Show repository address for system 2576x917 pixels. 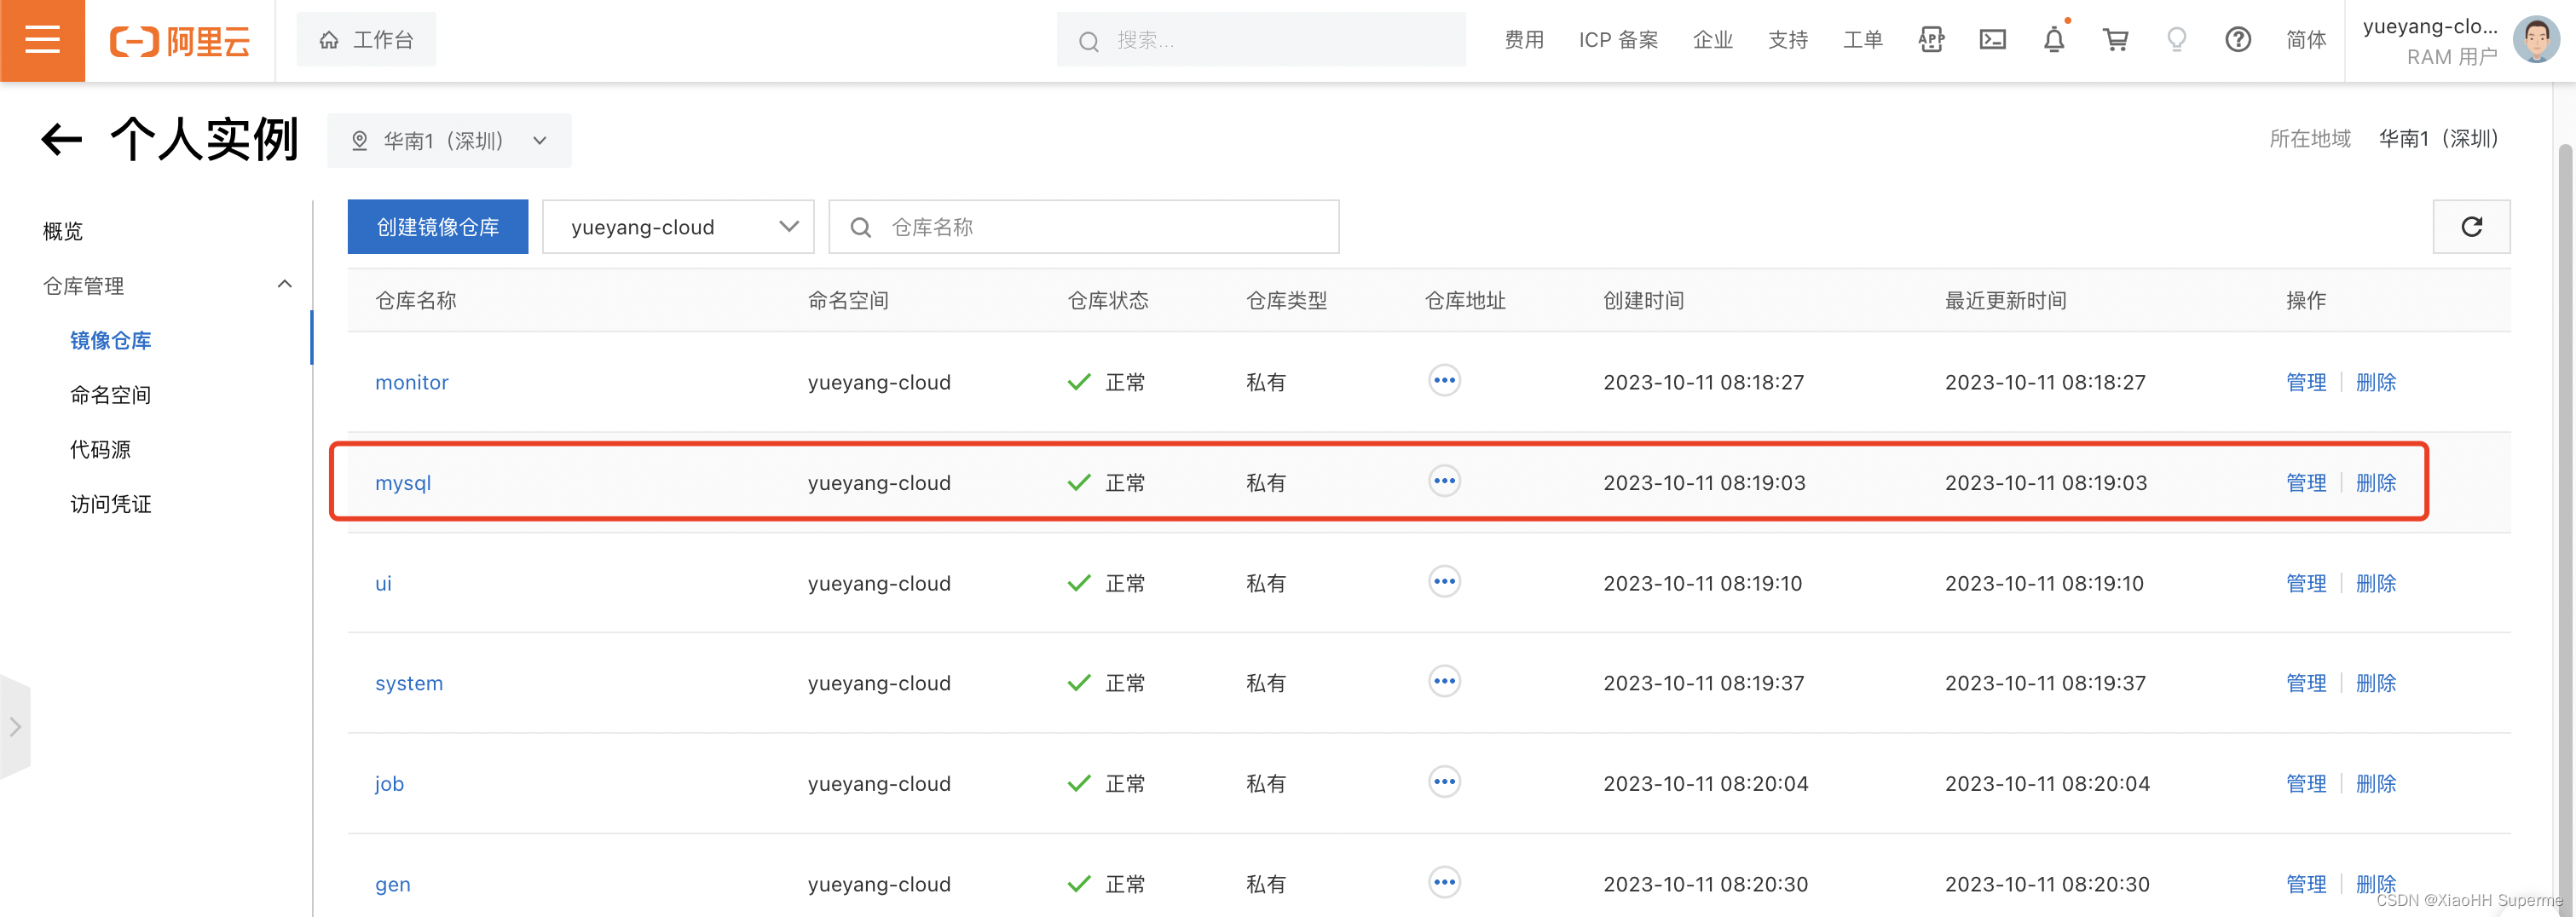(x=1444, y=682)
